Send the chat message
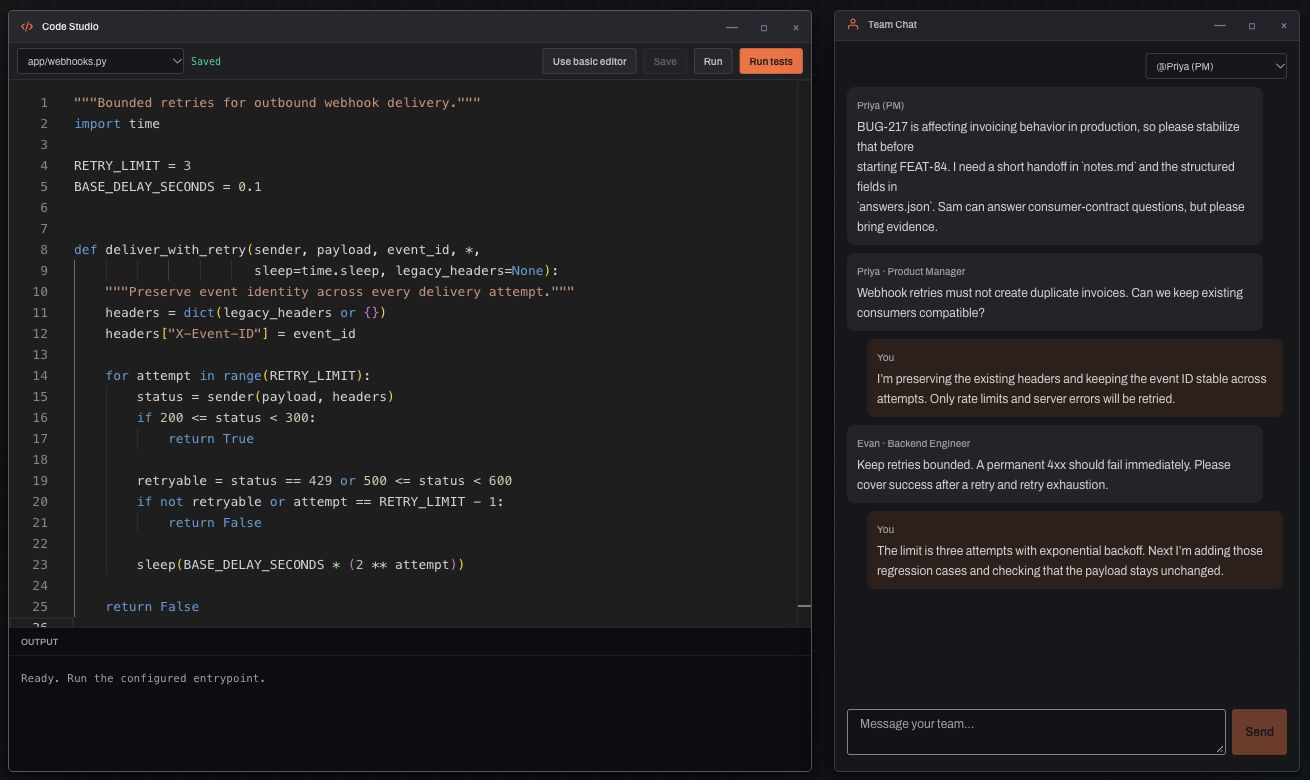 [x=1259, y=732]
